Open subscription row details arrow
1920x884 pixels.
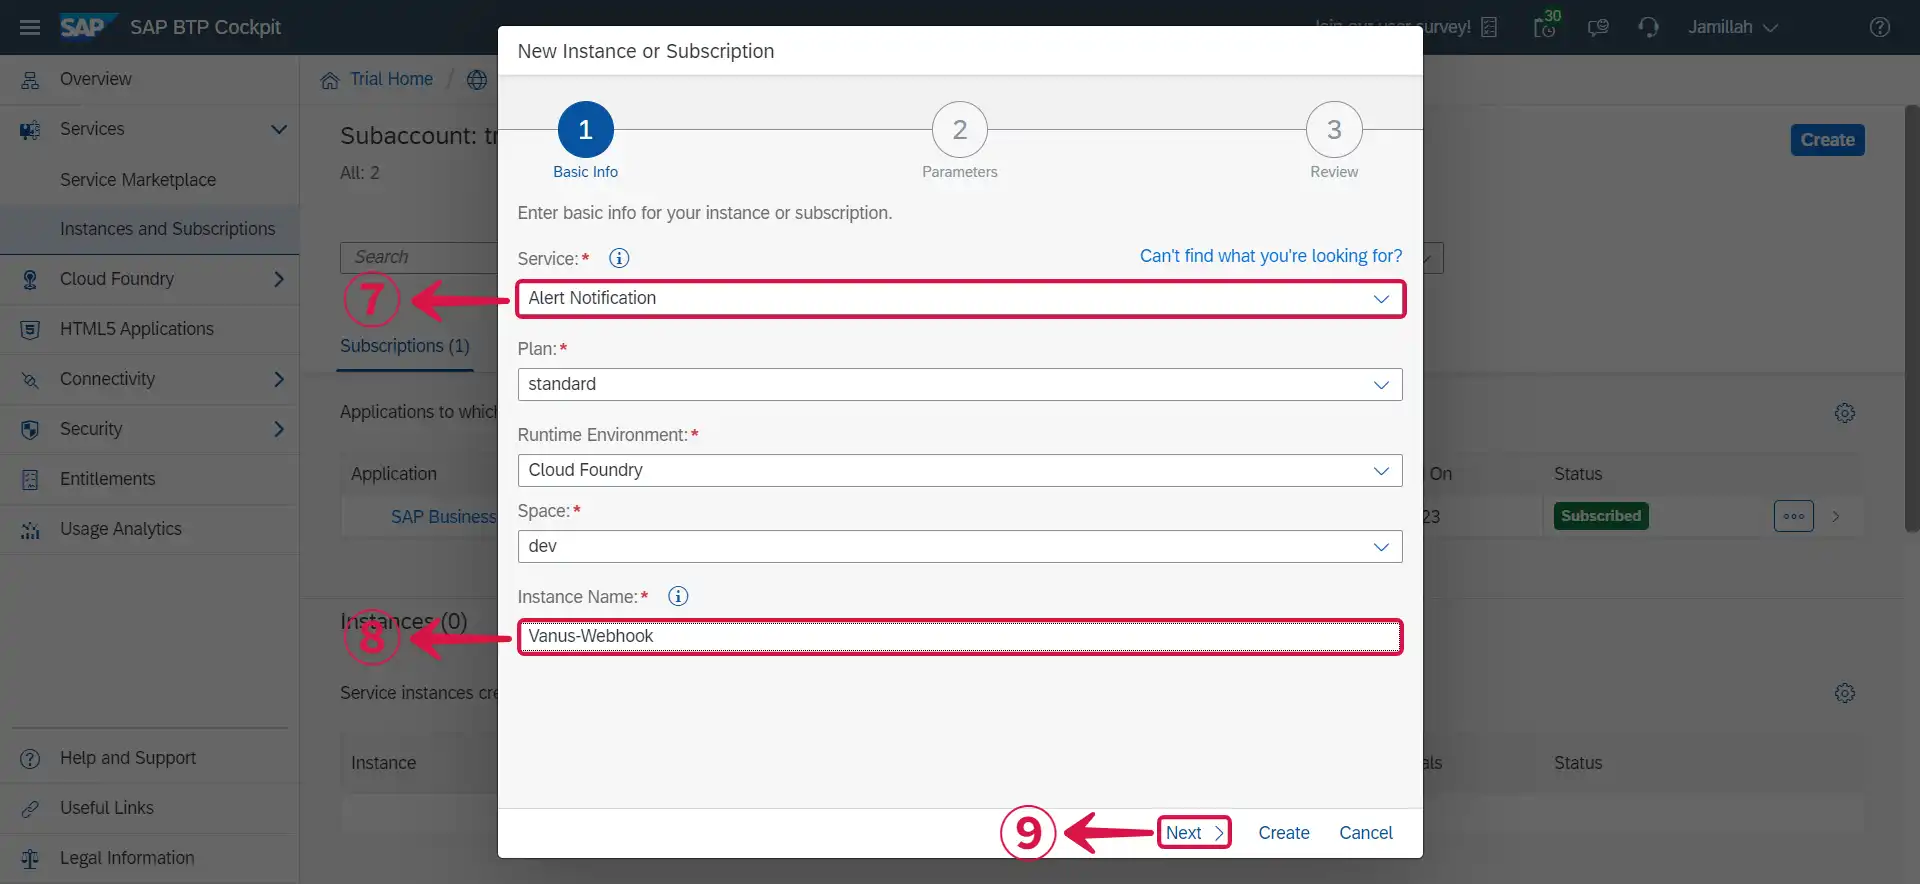tap(1836, 516)
